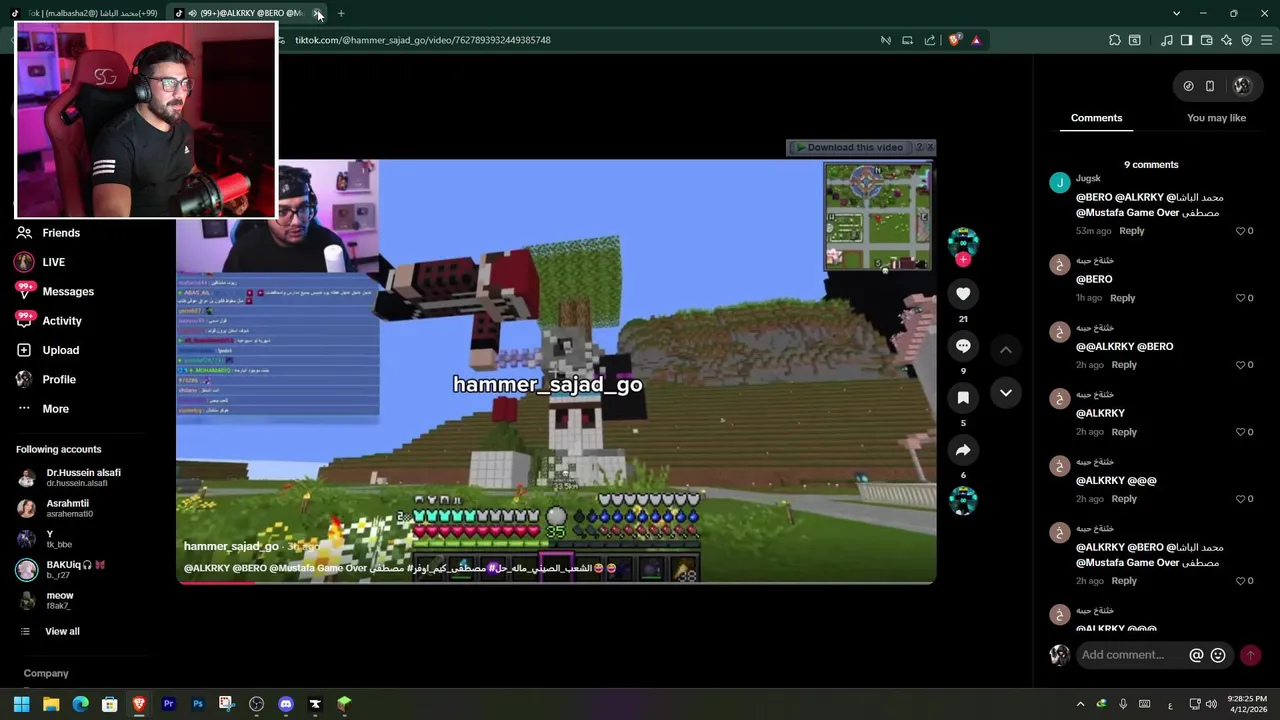
Task: Reply to the lone @BERO comment
Action: pyautogui.click(x=1123, y=298)
